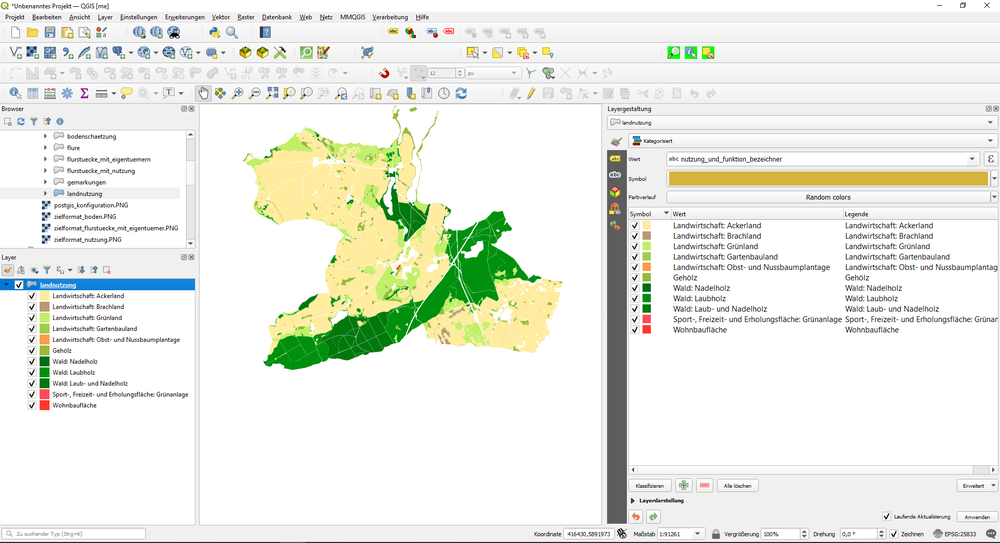Click the yellow Symbol color bar
Viewport: 1000px width, 543px height.
pyautogui.click(x=828, y=178)
